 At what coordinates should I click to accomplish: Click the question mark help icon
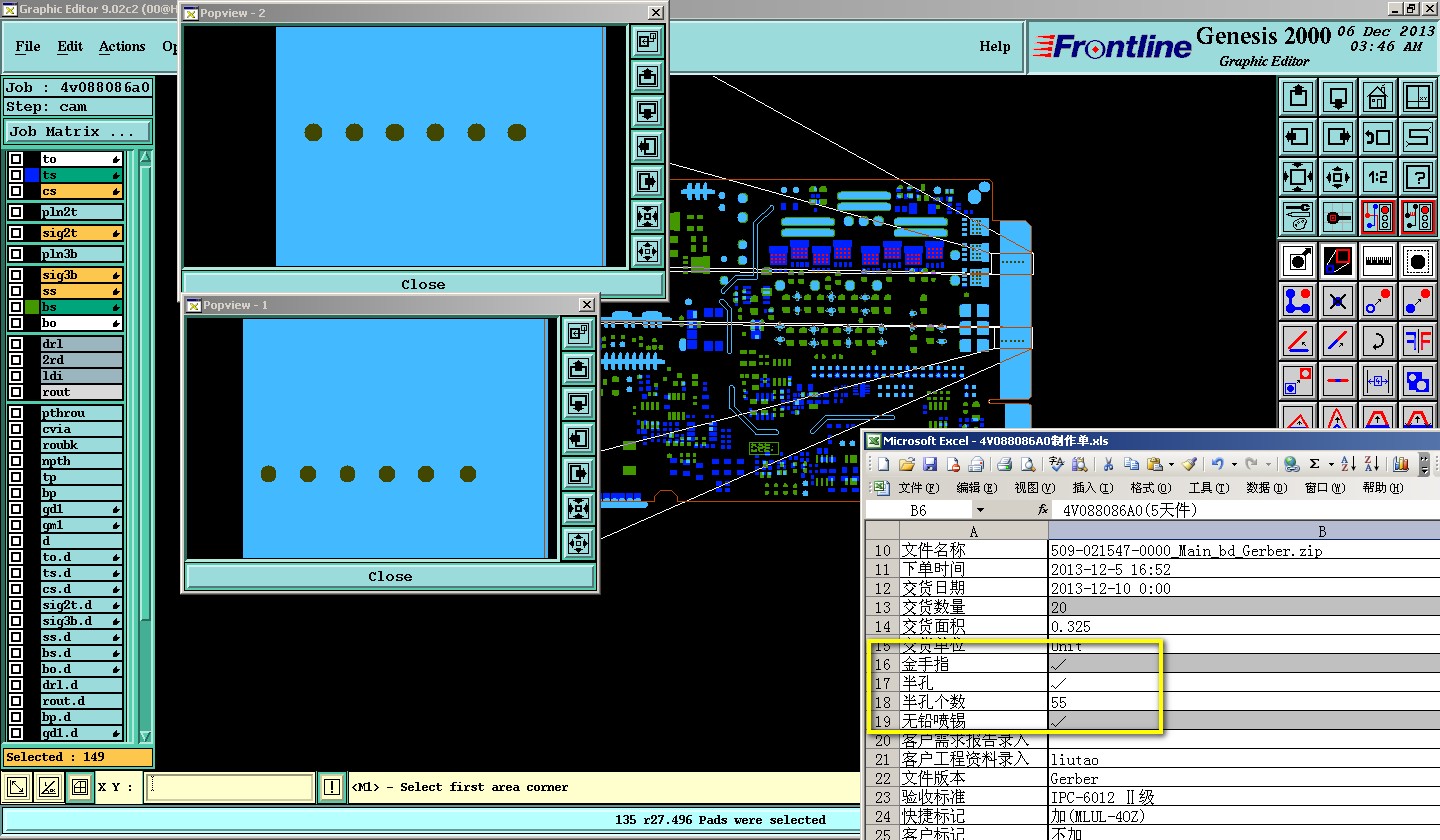(1417, 177)
